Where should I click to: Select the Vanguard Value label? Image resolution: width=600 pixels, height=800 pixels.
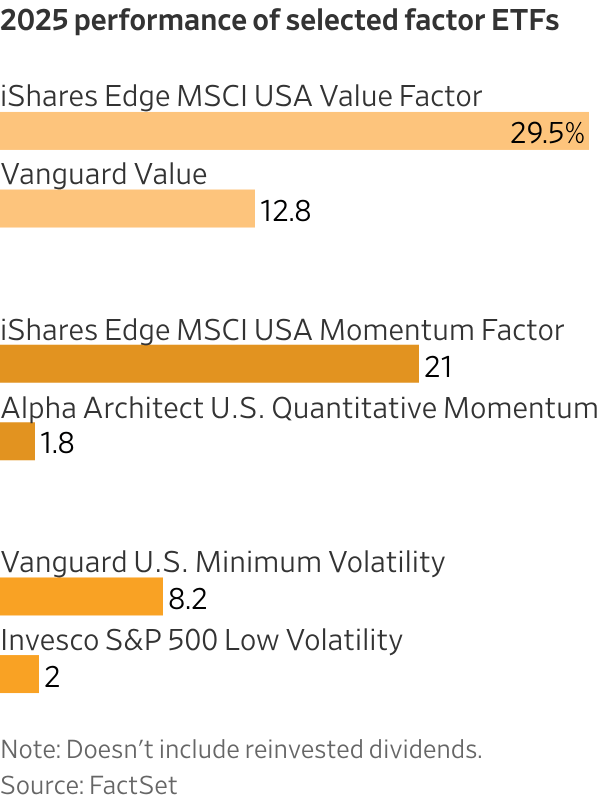pyautogui.click(x=104, y=174)
